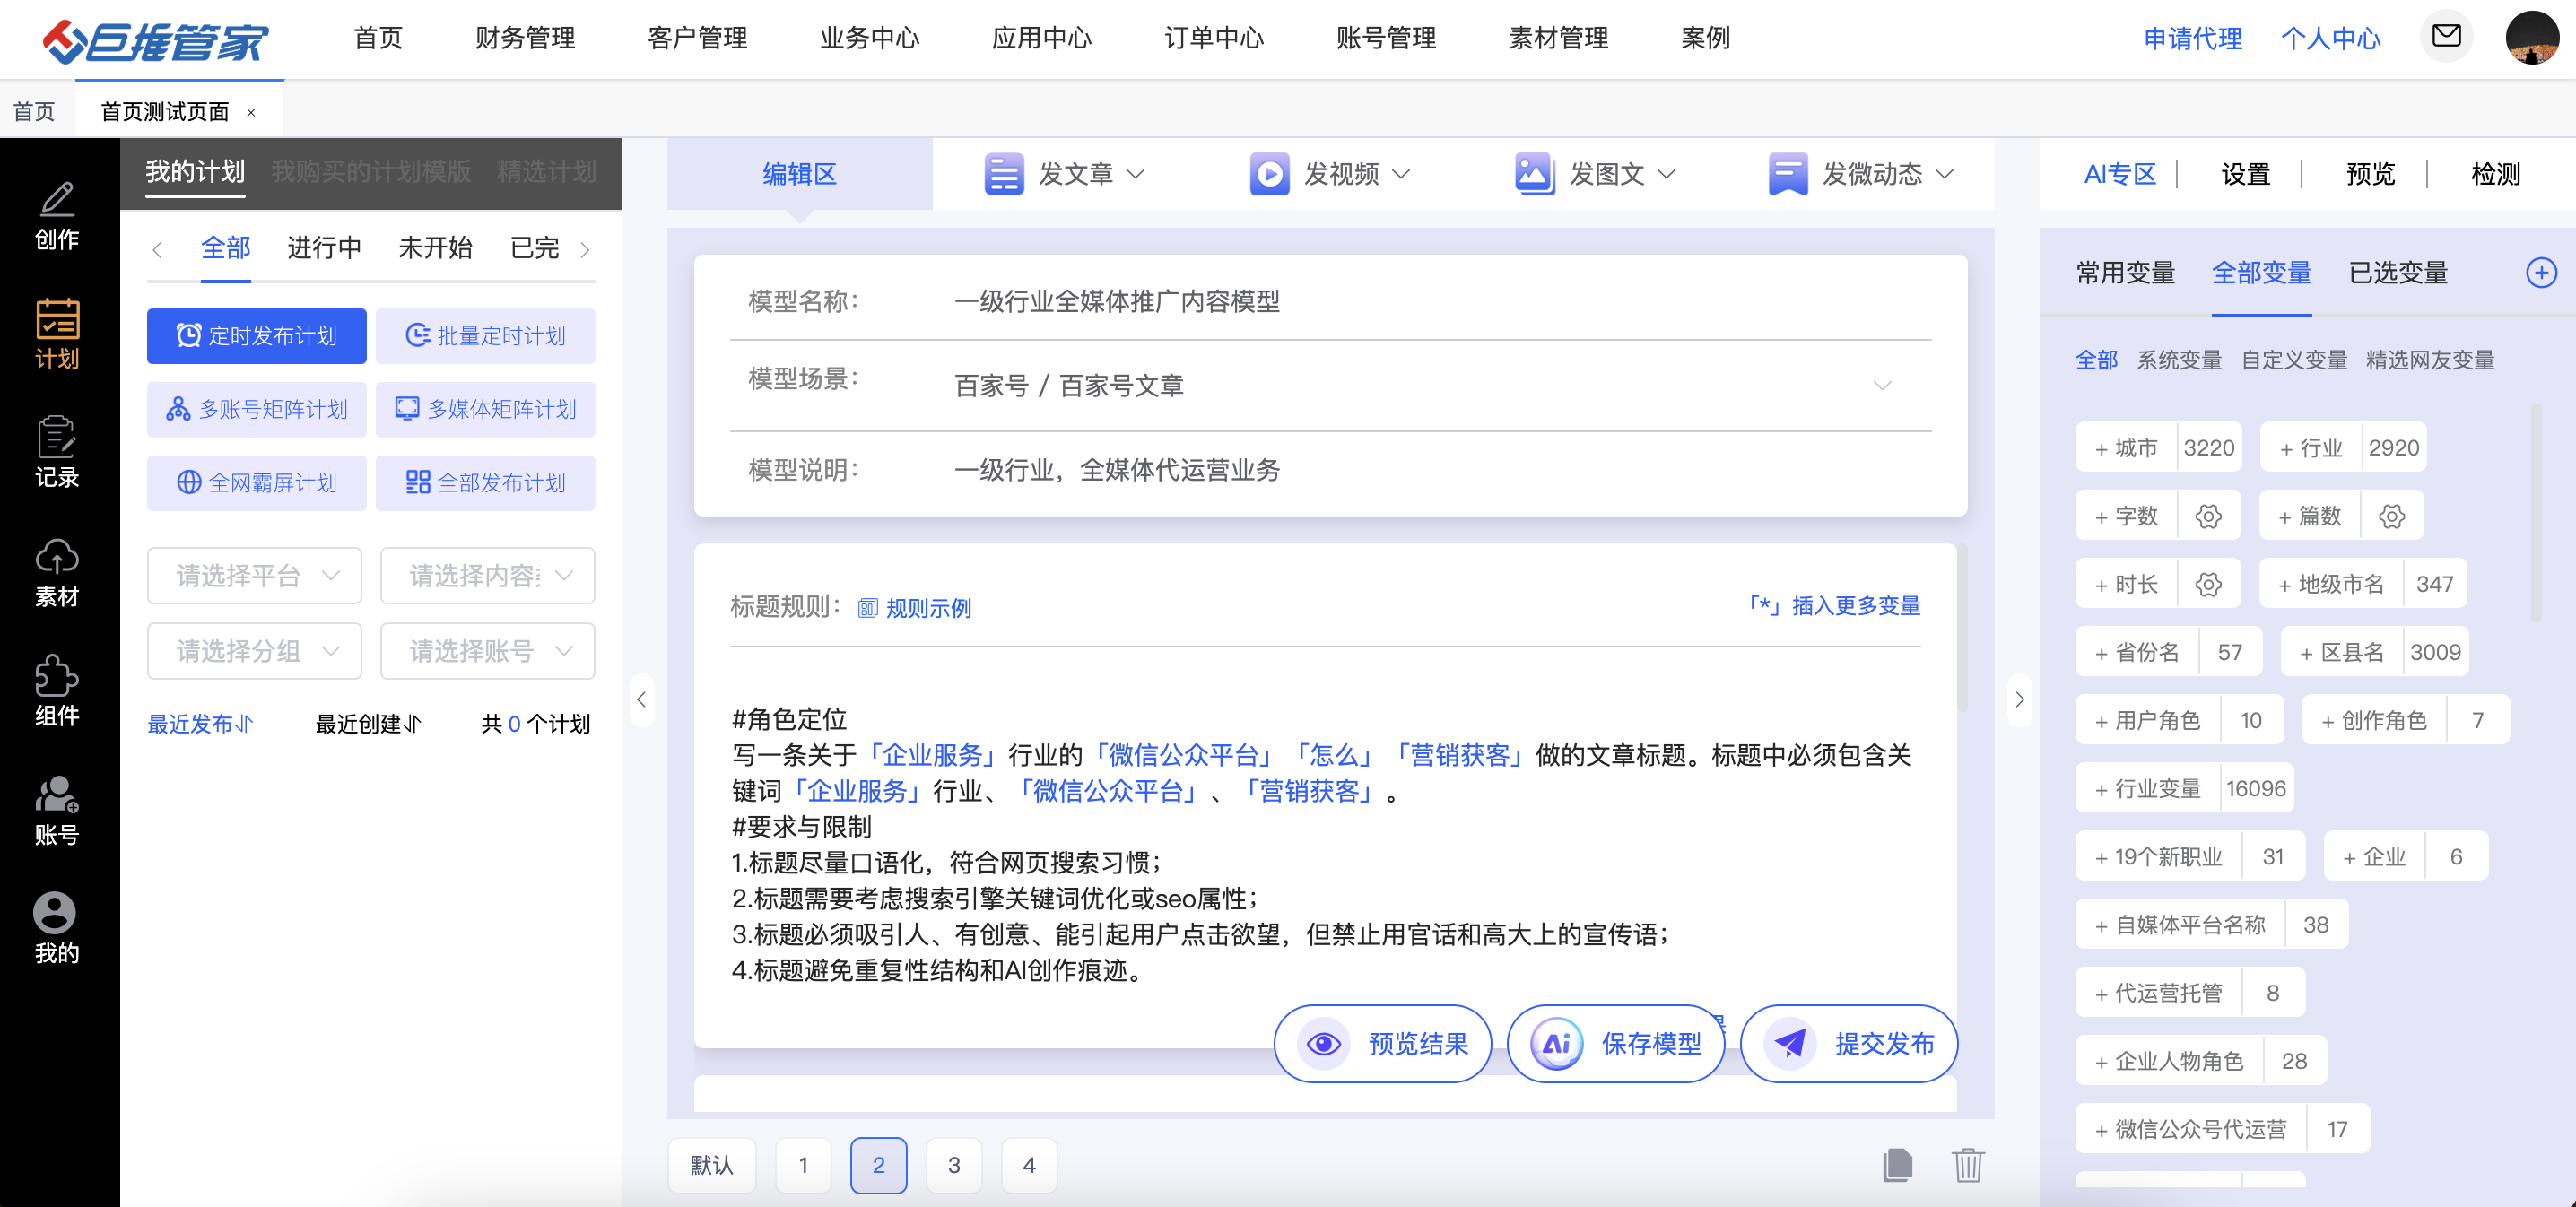Switch to the 常用变量 tab
The height and width of the screenshot is (1207, 2576).
coord(2125,273)
